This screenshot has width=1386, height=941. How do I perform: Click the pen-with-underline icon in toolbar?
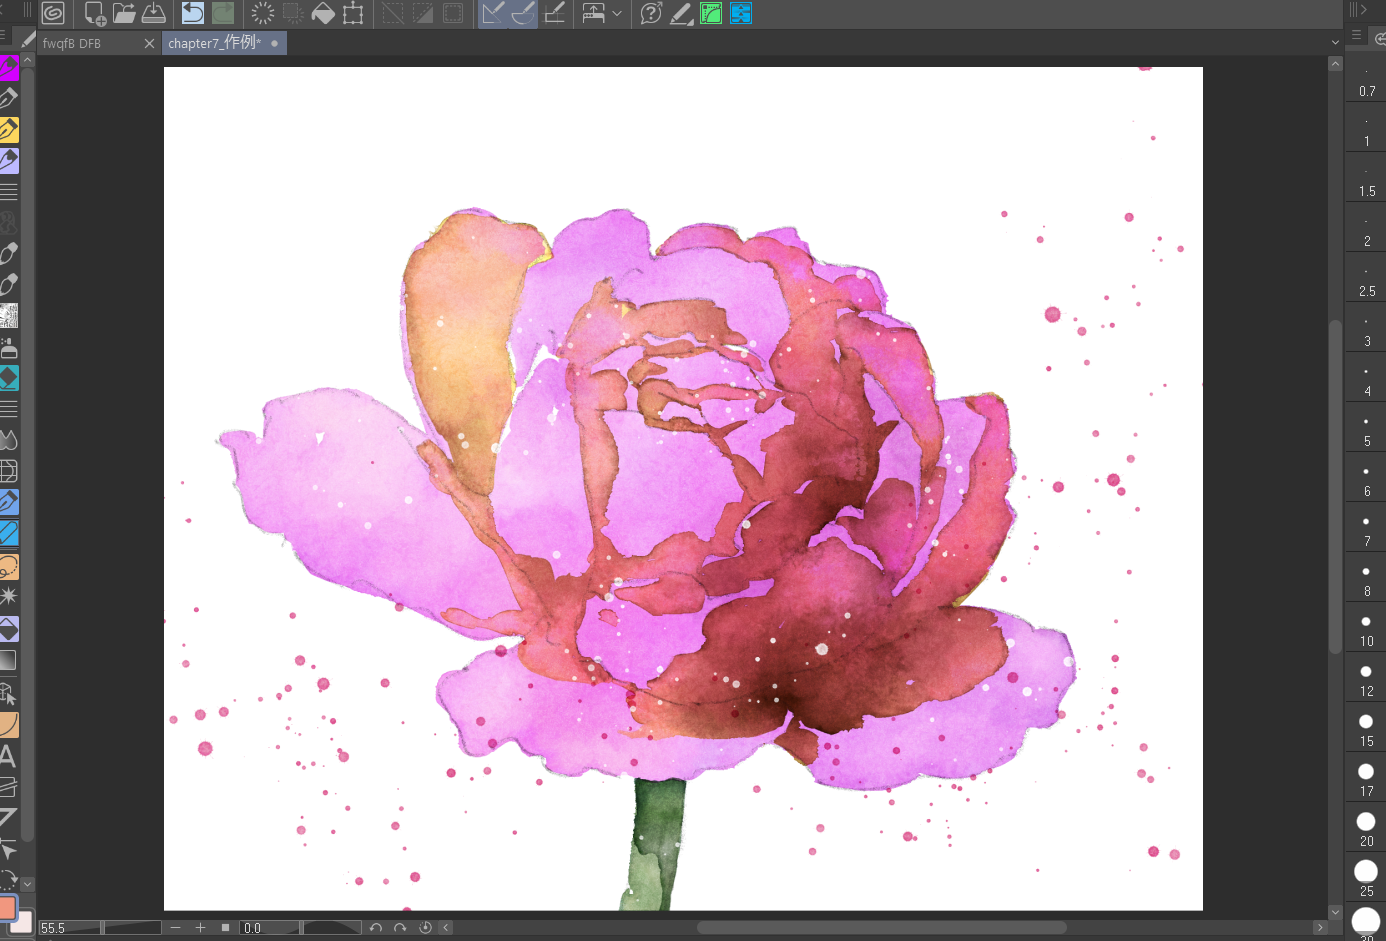point(681,13)
